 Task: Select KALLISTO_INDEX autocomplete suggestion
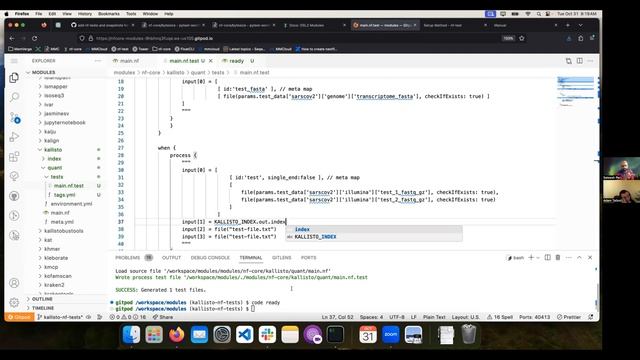point(374,237)
